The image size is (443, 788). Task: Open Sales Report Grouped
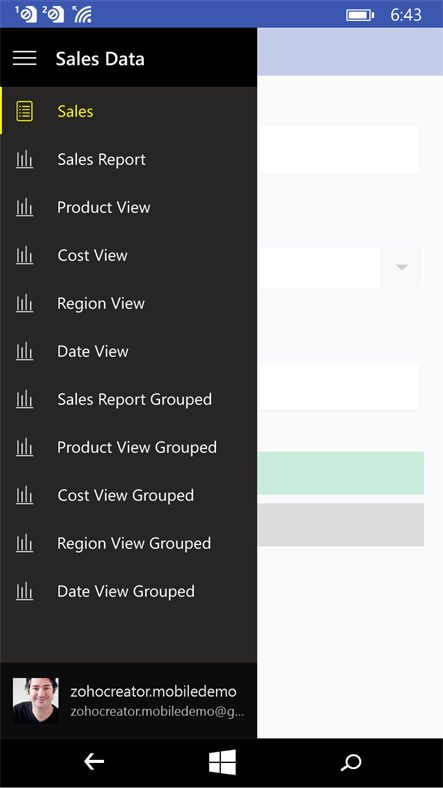click(x=128, y=400)
